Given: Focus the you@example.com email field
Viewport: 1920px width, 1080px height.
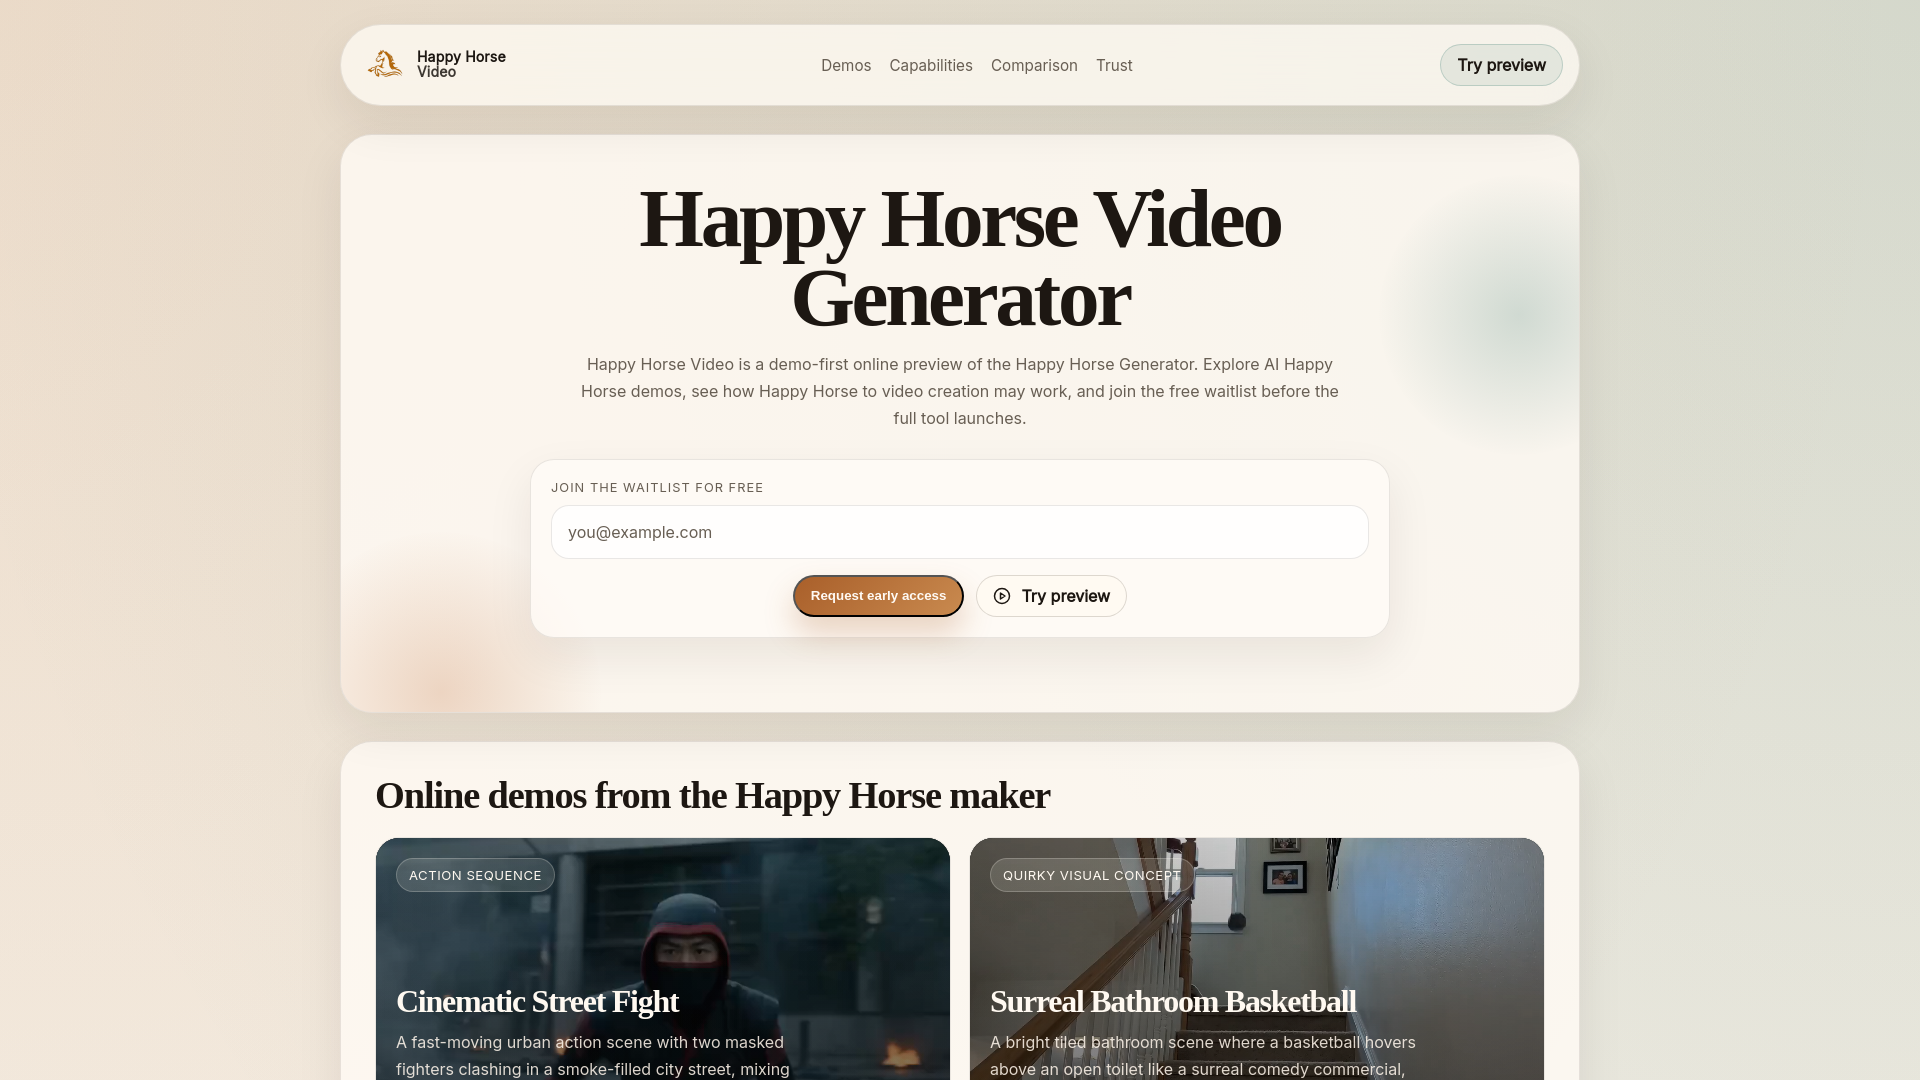Looking at the screenshot, I should click(x=960, y=532).
